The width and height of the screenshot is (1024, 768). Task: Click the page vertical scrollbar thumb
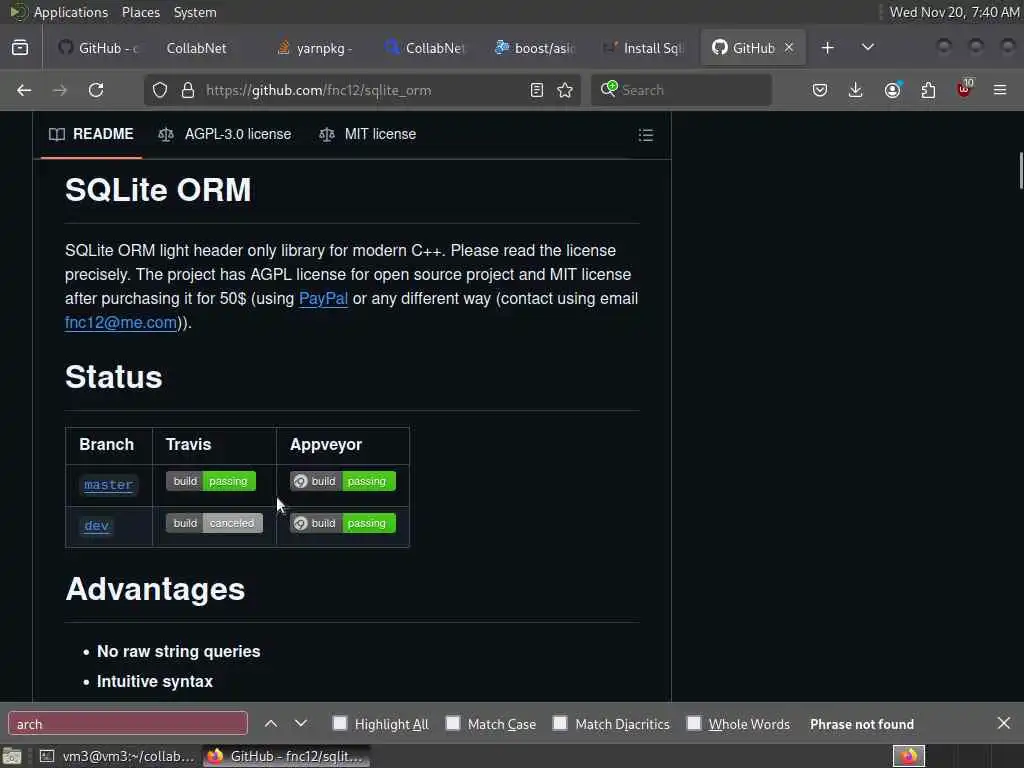(x=1020, y=170)
